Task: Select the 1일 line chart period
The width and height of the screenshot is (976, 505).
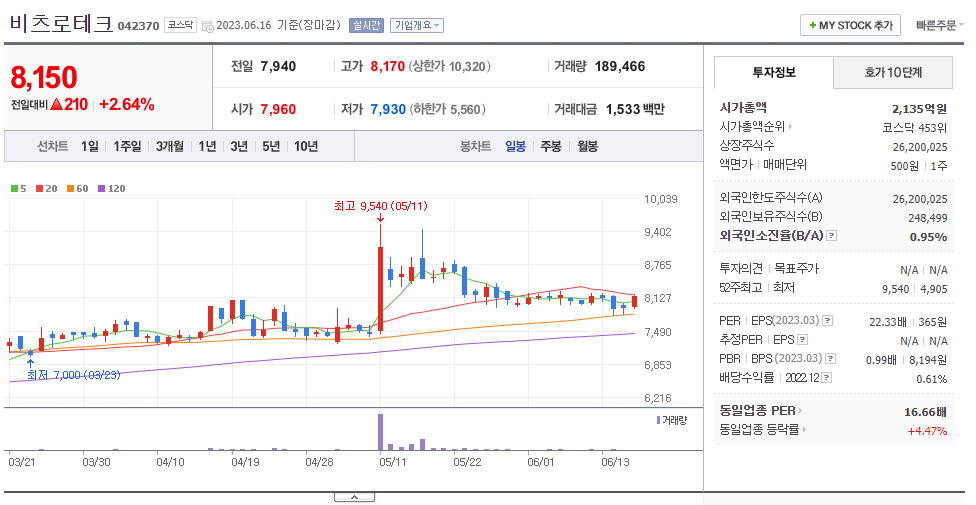Action: (x=90, y=146)
